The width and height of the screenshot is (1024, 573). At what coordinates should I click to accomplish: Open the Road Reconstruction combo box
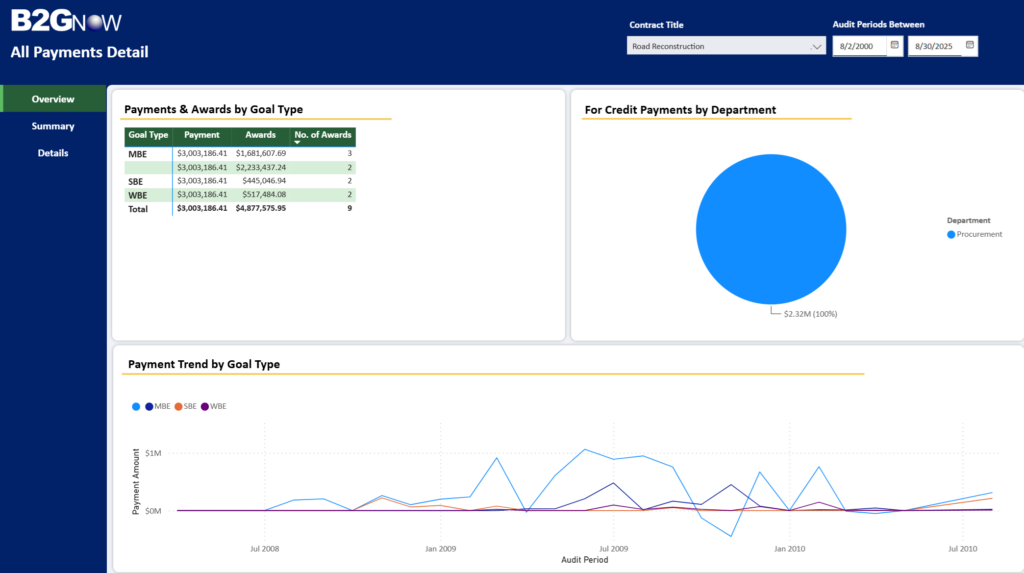click(x=726, y=46)
